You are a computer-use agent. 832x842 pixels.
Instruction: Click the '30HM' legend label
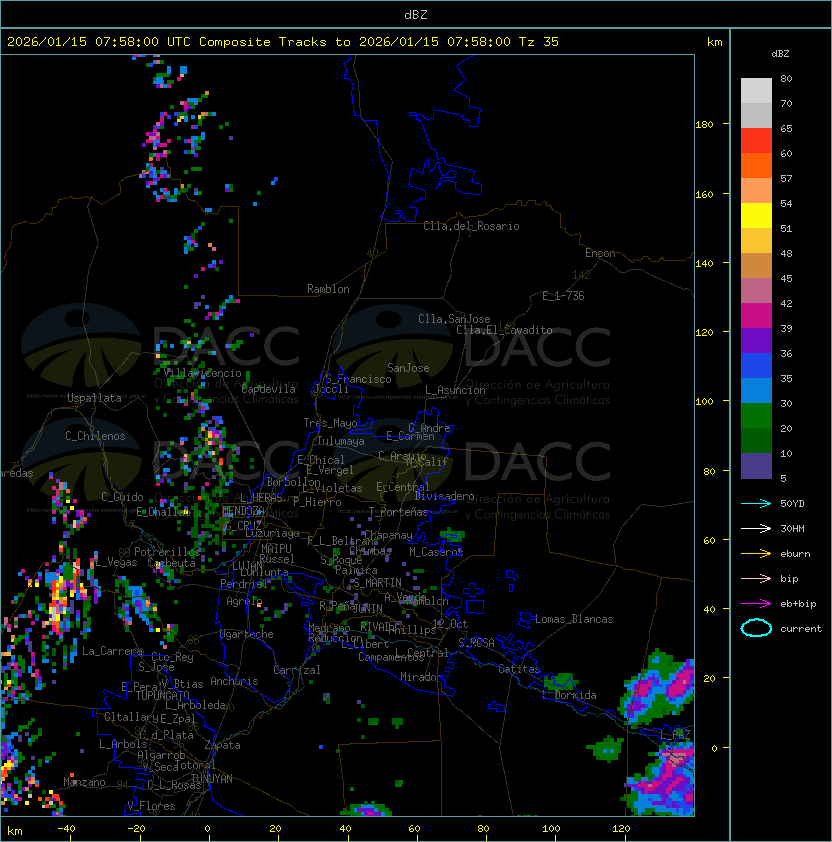click(x=792, y=528)
